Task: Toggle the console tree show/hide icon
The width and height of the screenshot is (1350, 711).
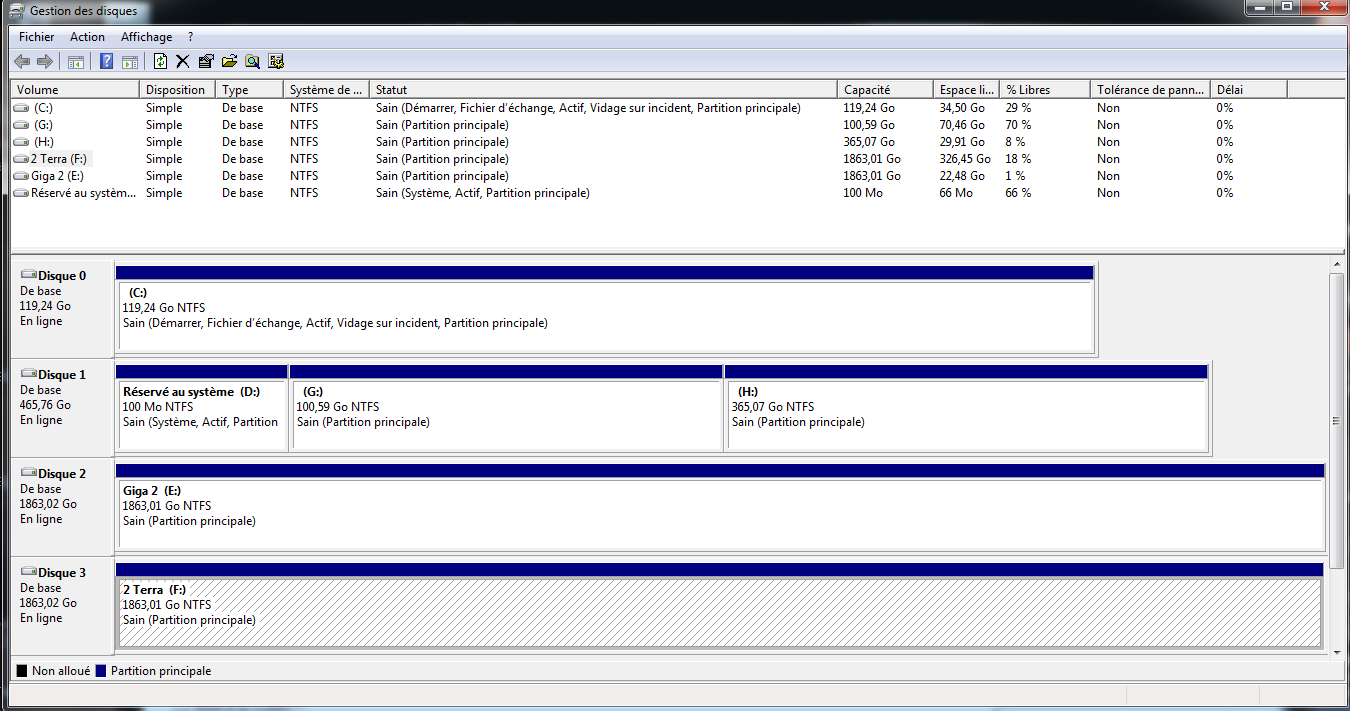Action: point(75,62)
